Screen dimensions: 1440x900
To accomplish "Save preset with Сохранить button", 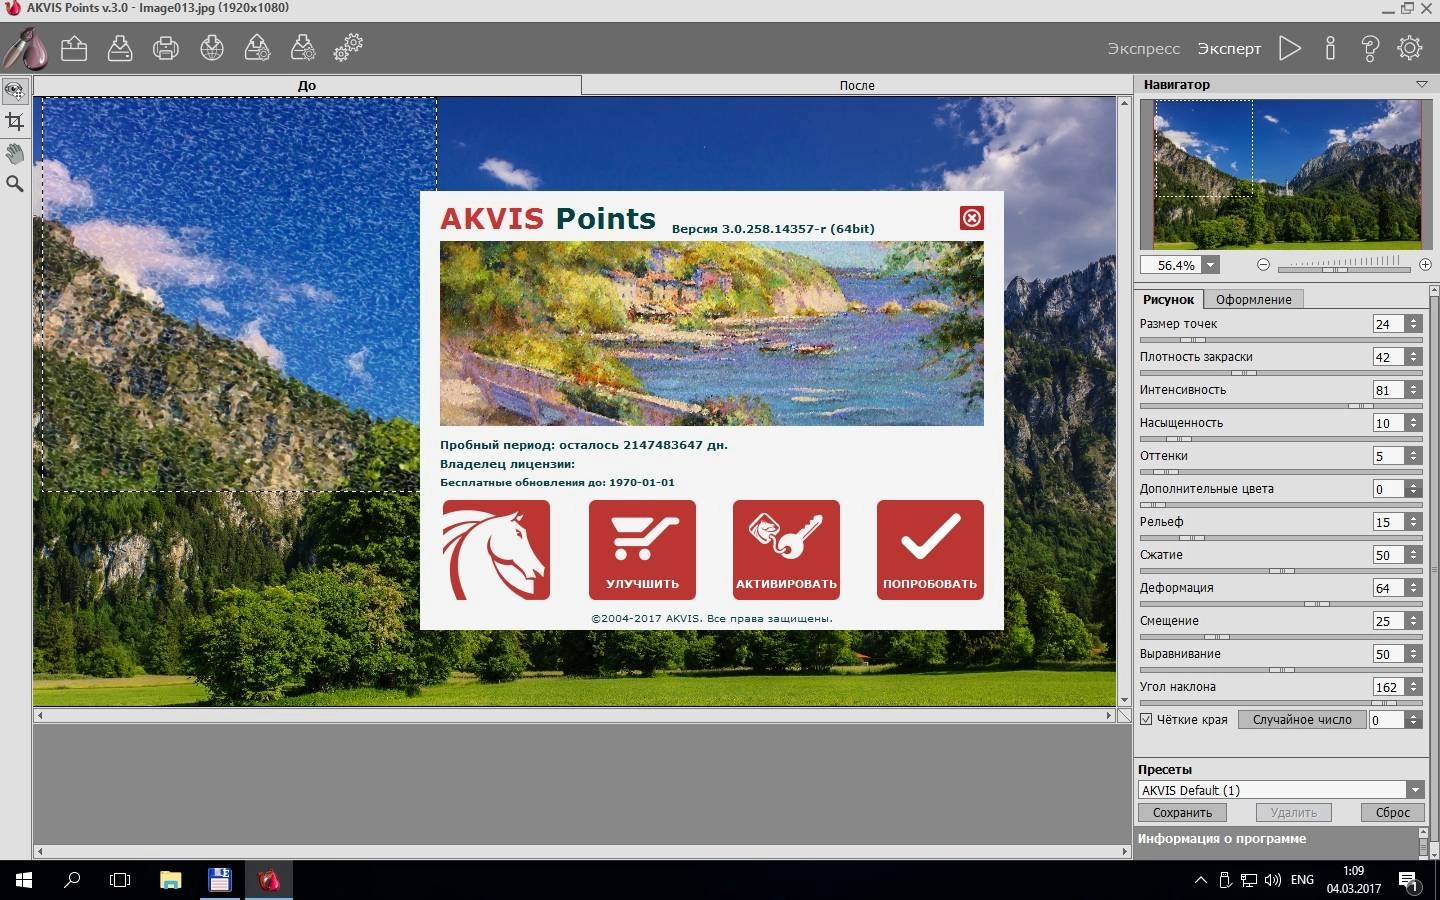I will 1182,813.
